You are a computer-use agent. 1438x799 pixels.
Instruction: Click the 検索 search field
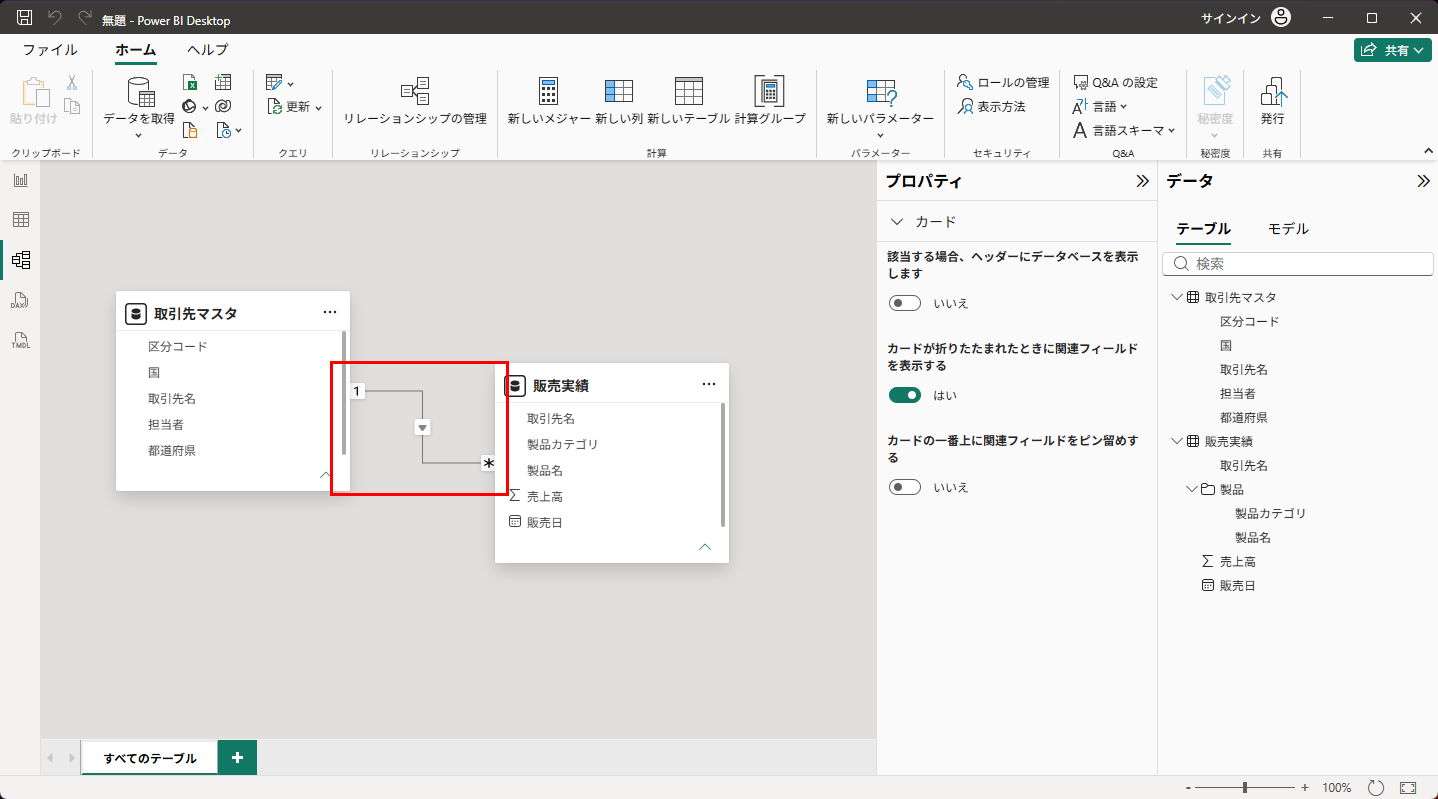[x=1298, y=264]
